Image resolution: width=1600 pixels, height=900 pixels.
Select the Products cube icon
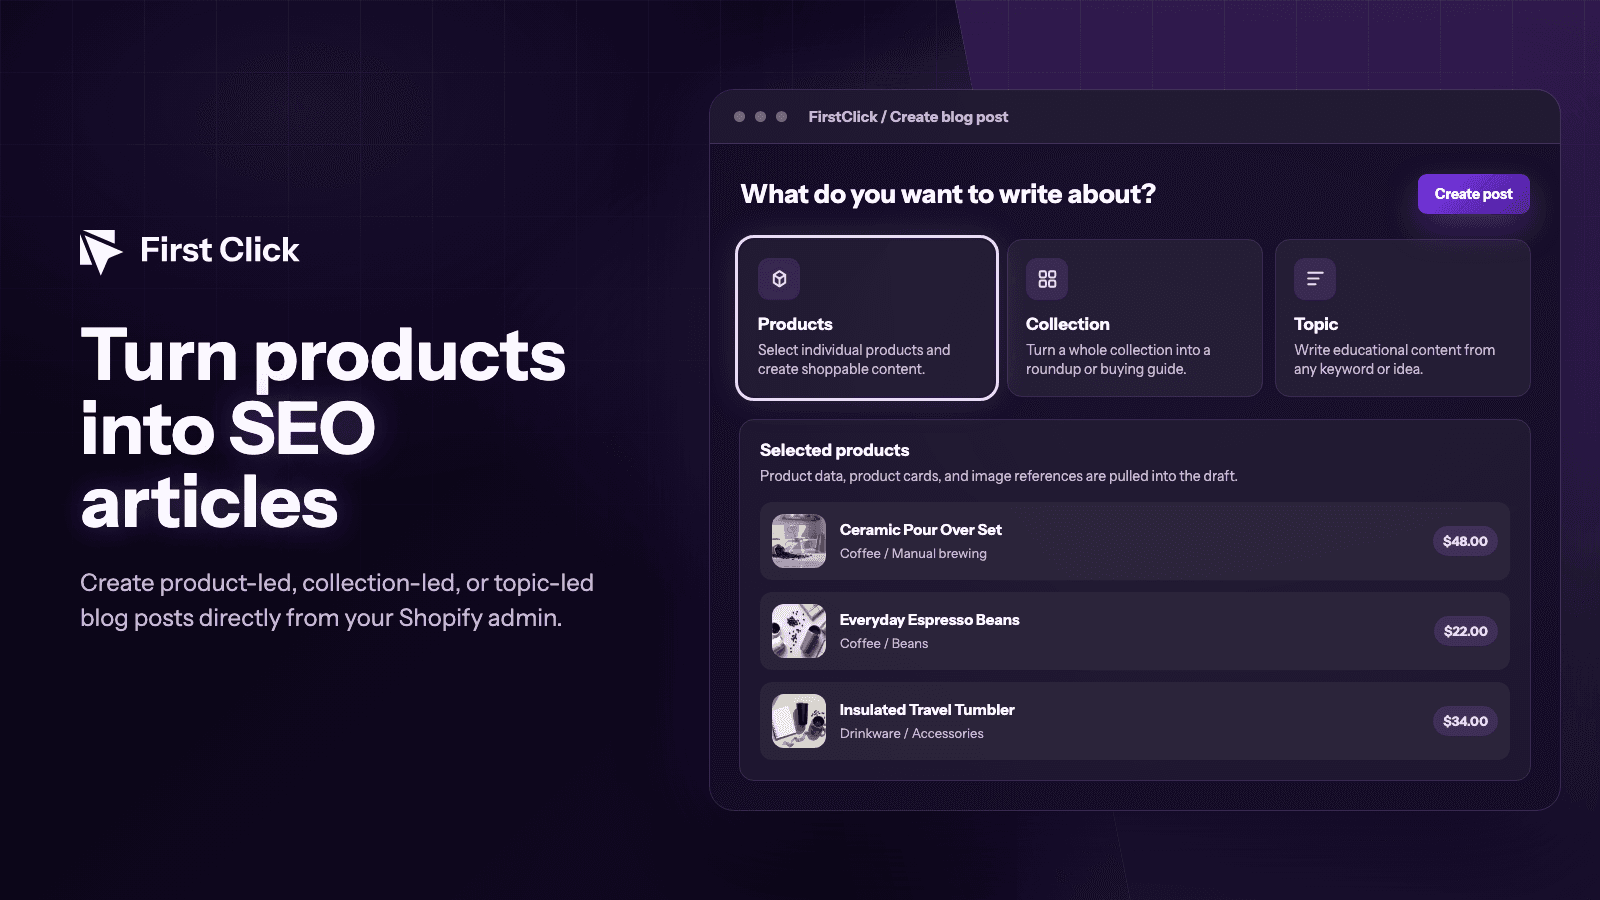coord(779,279)
